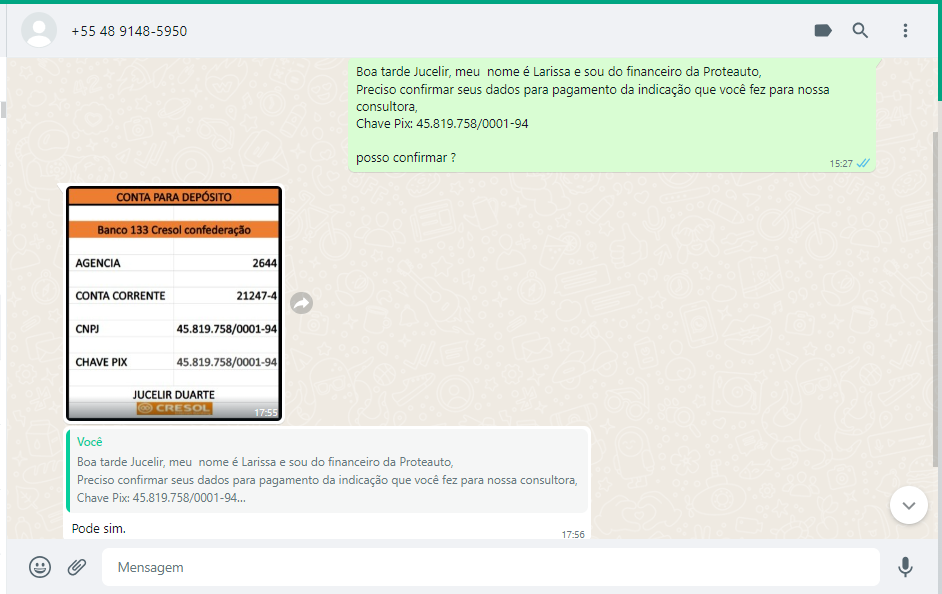Click the "posso confirmar ?" text line

point(405,157)
